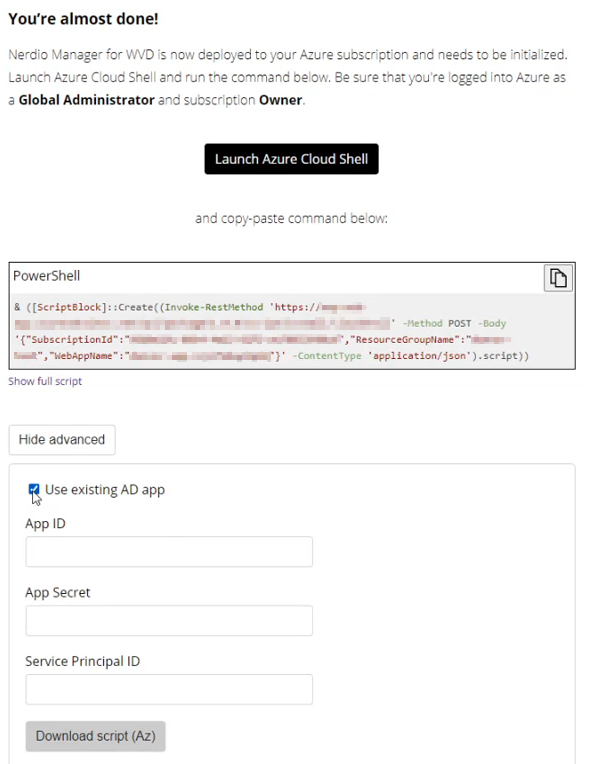Open the Show full script link
Viewport: 596px width, 764px height.
point(45,381)
